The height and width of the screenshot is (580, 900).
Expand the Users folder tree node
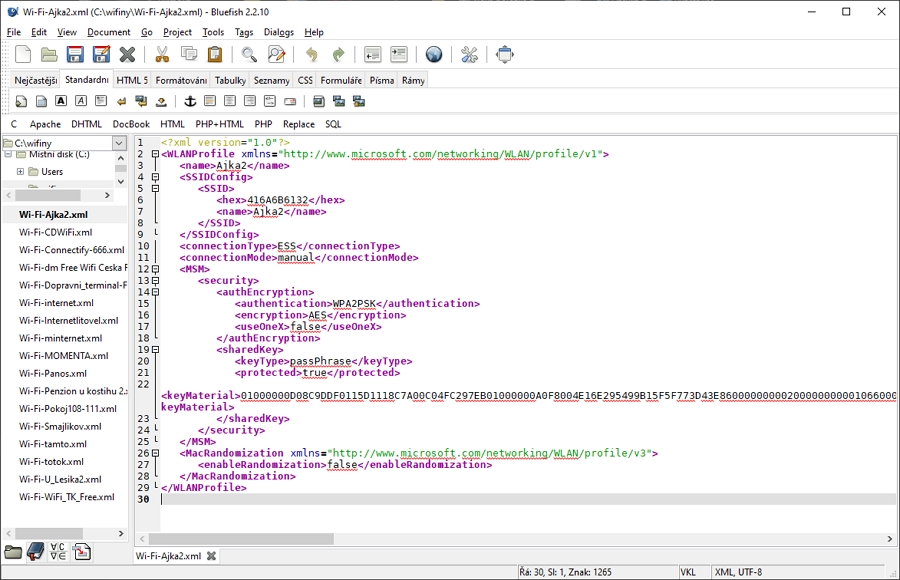[20, 172]
